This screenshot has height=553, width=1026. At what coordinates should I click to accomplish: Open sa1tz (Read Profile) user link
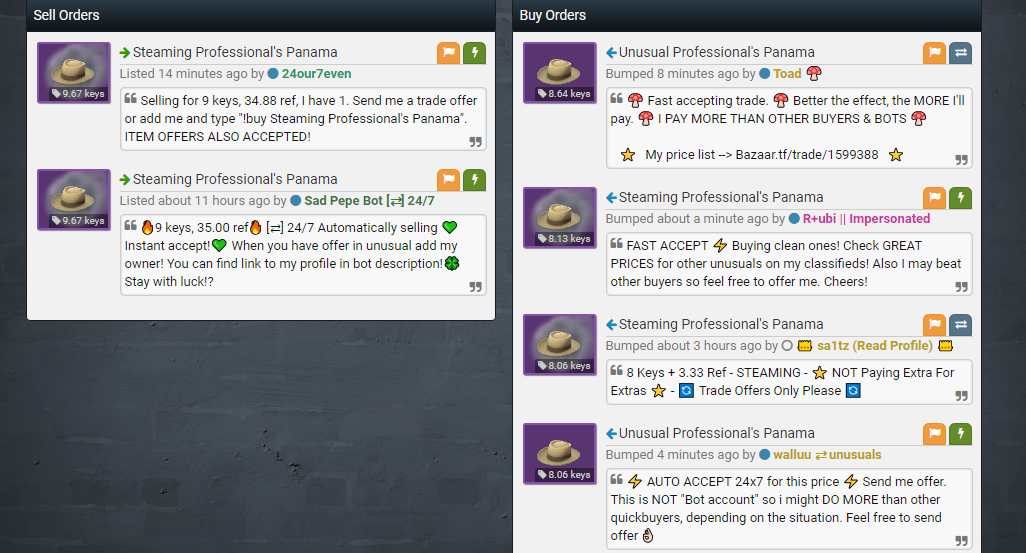click(875, 346)
